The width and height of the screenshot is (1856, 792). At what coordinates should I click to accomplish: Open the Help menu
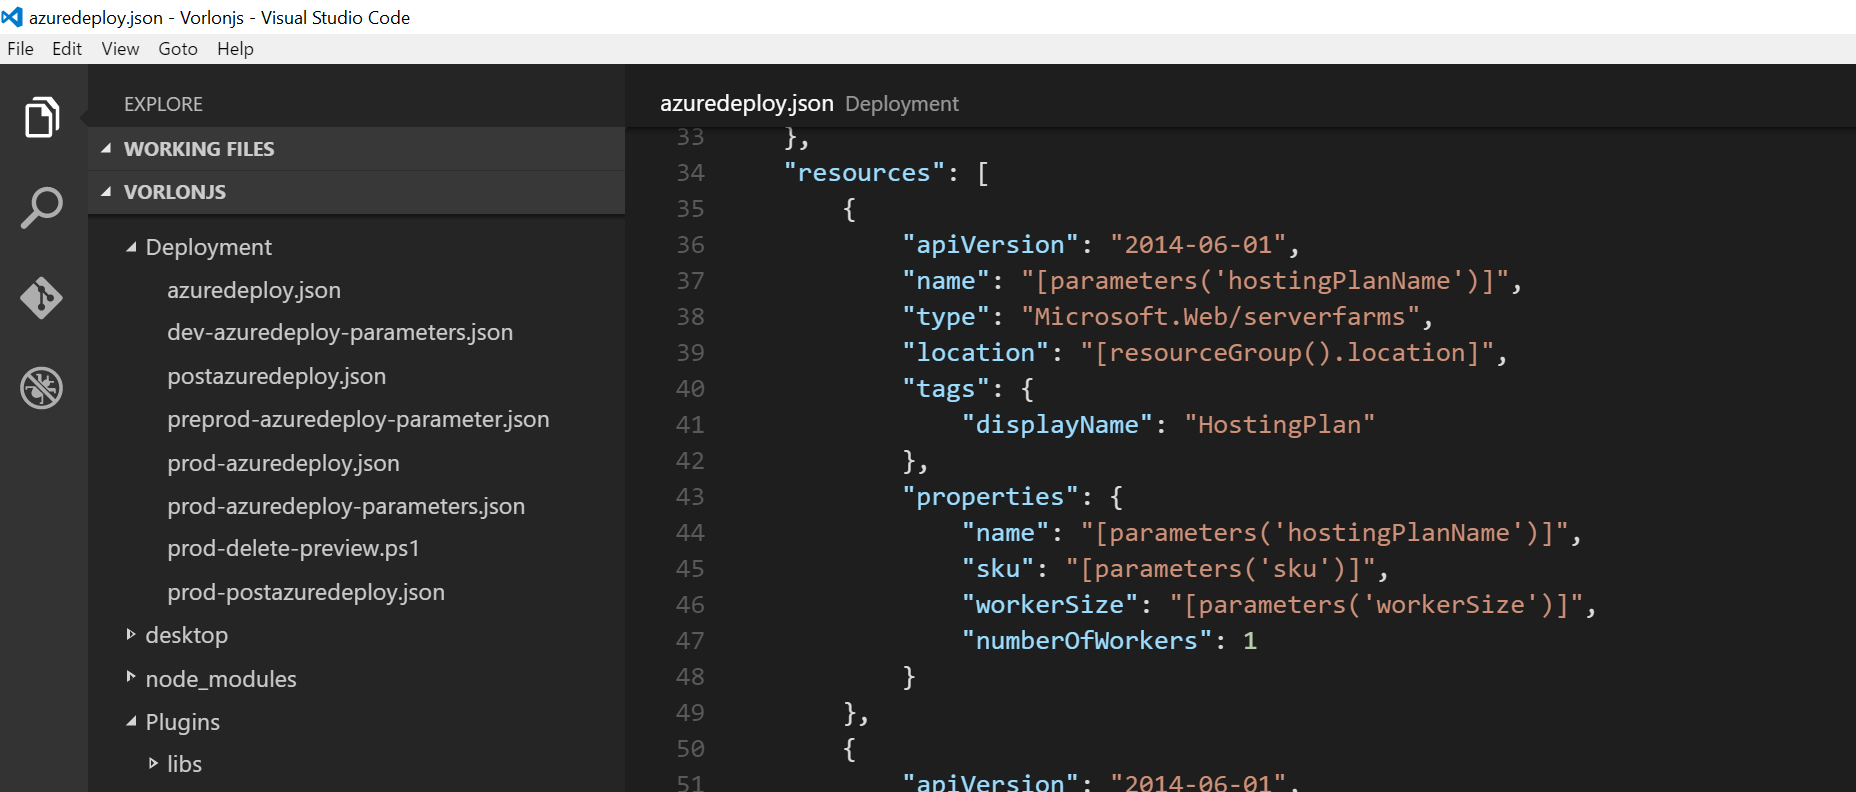tap(235, 48)
